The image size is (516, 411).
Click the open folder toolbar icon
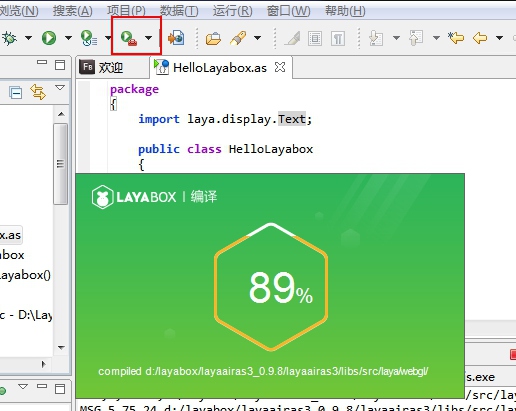213,38
